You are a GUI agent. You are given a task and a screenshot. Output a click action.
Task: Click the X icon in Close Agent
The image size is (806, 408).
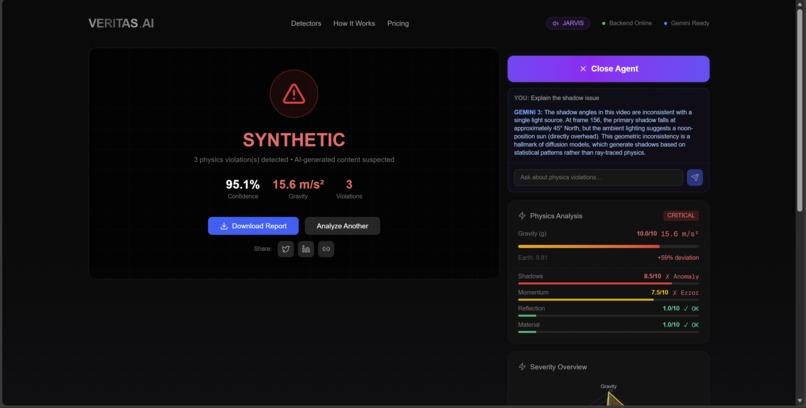coord(583,69)
